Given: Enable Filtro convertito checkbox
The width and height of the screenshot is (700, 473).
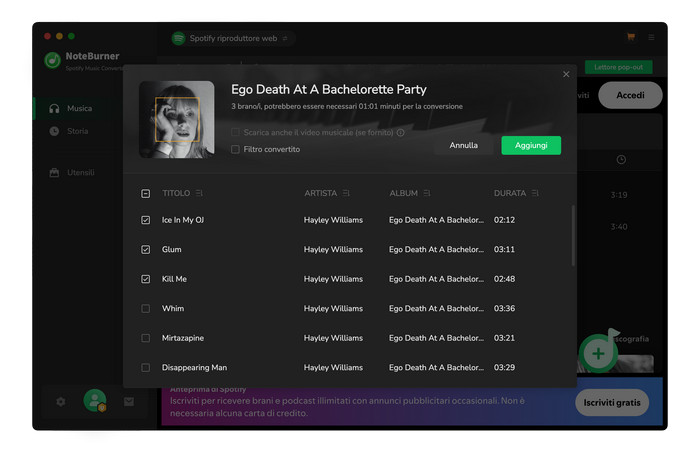Looking at the screenshot, I should [235, 149].
